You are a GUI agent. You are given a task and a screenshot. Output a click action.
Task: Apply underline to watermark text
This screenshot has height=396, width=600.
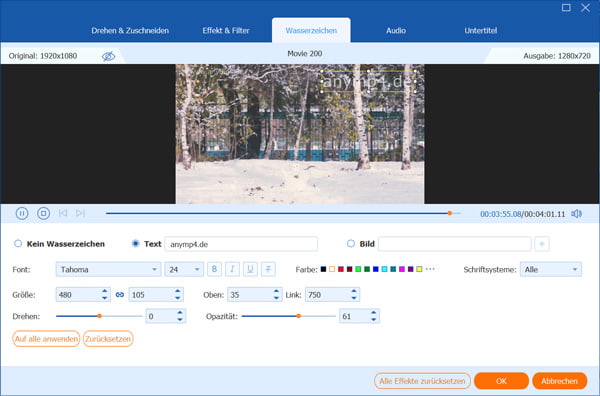(250, 269)
